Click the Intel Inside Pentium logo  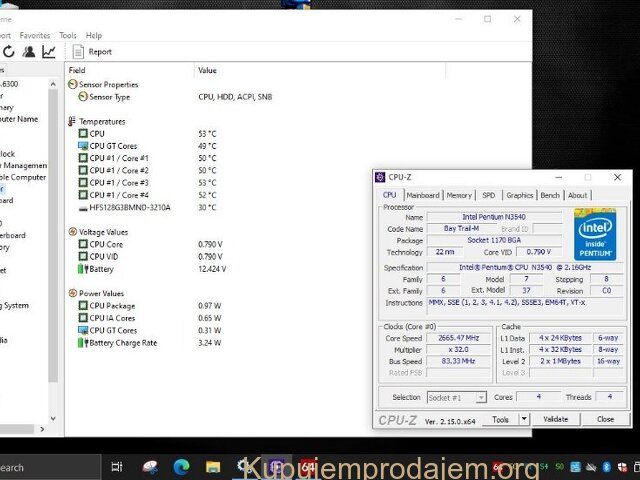click(594, 239)
